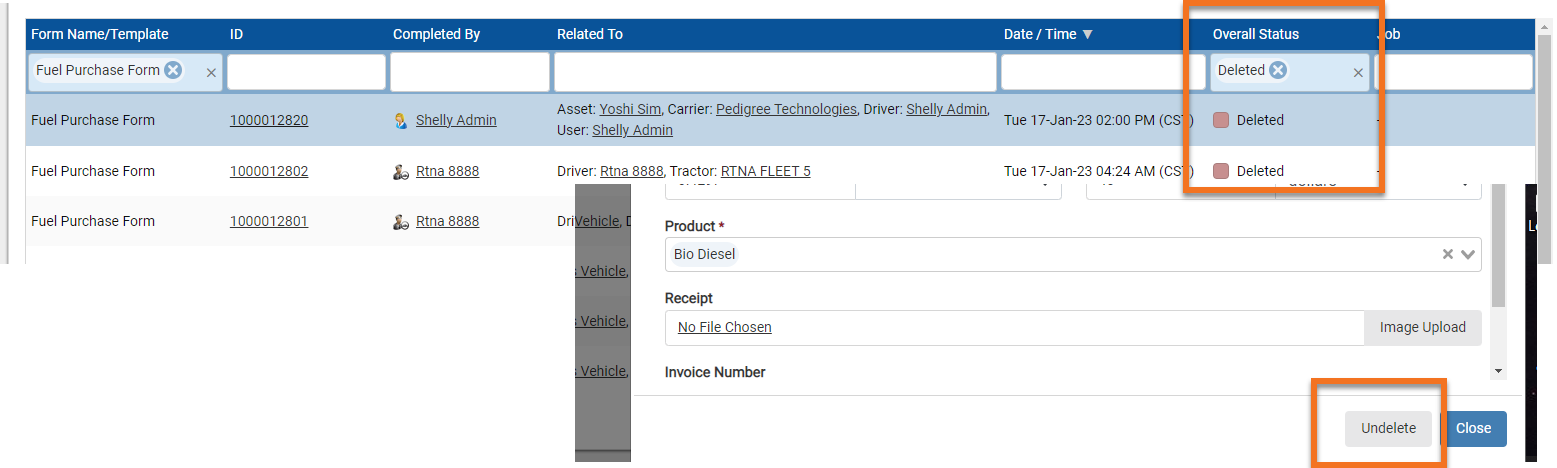Remove the Fuel Purchase Form filter chip
This screenshot has width=1557, height=468.
tap(173, 70)
